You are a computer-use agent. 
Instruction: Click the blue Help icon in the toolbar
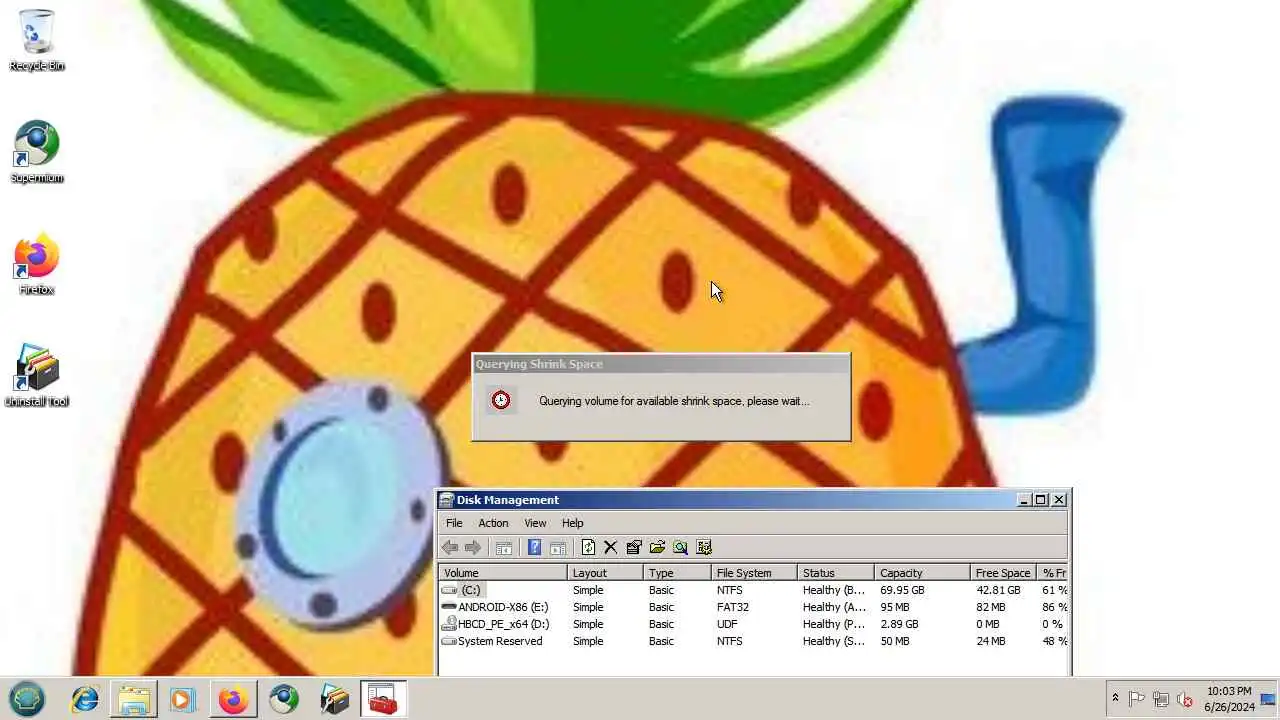534,547
